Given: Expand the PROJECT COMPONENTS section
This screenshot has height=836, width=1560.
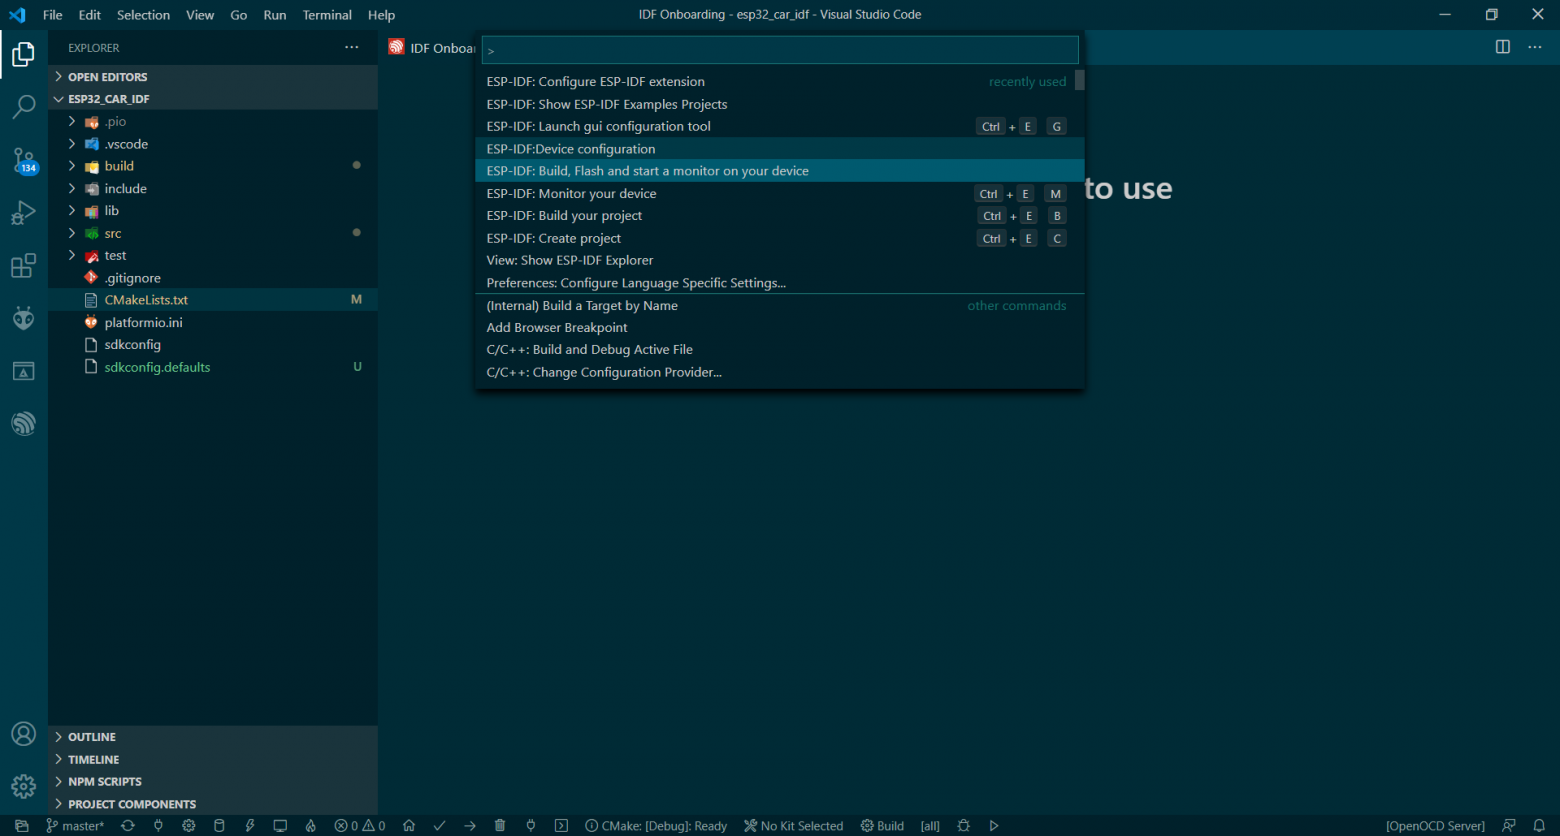Looking at the screenshot, I should point(213,804).
